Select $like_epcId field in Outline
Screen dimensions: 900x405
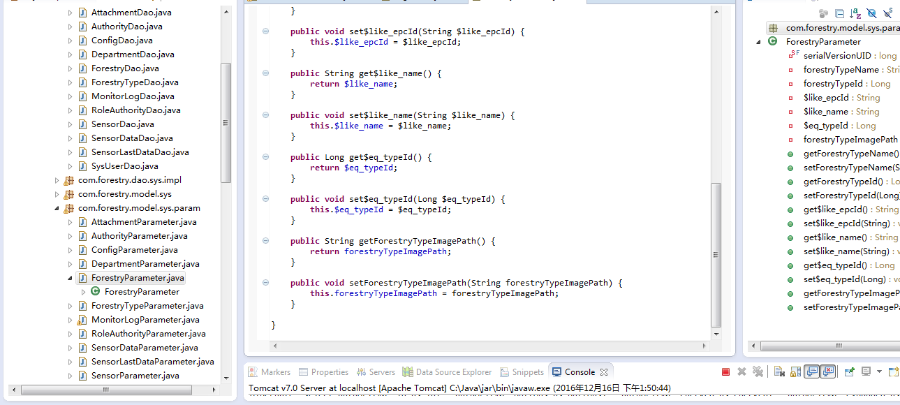(841, 98)
